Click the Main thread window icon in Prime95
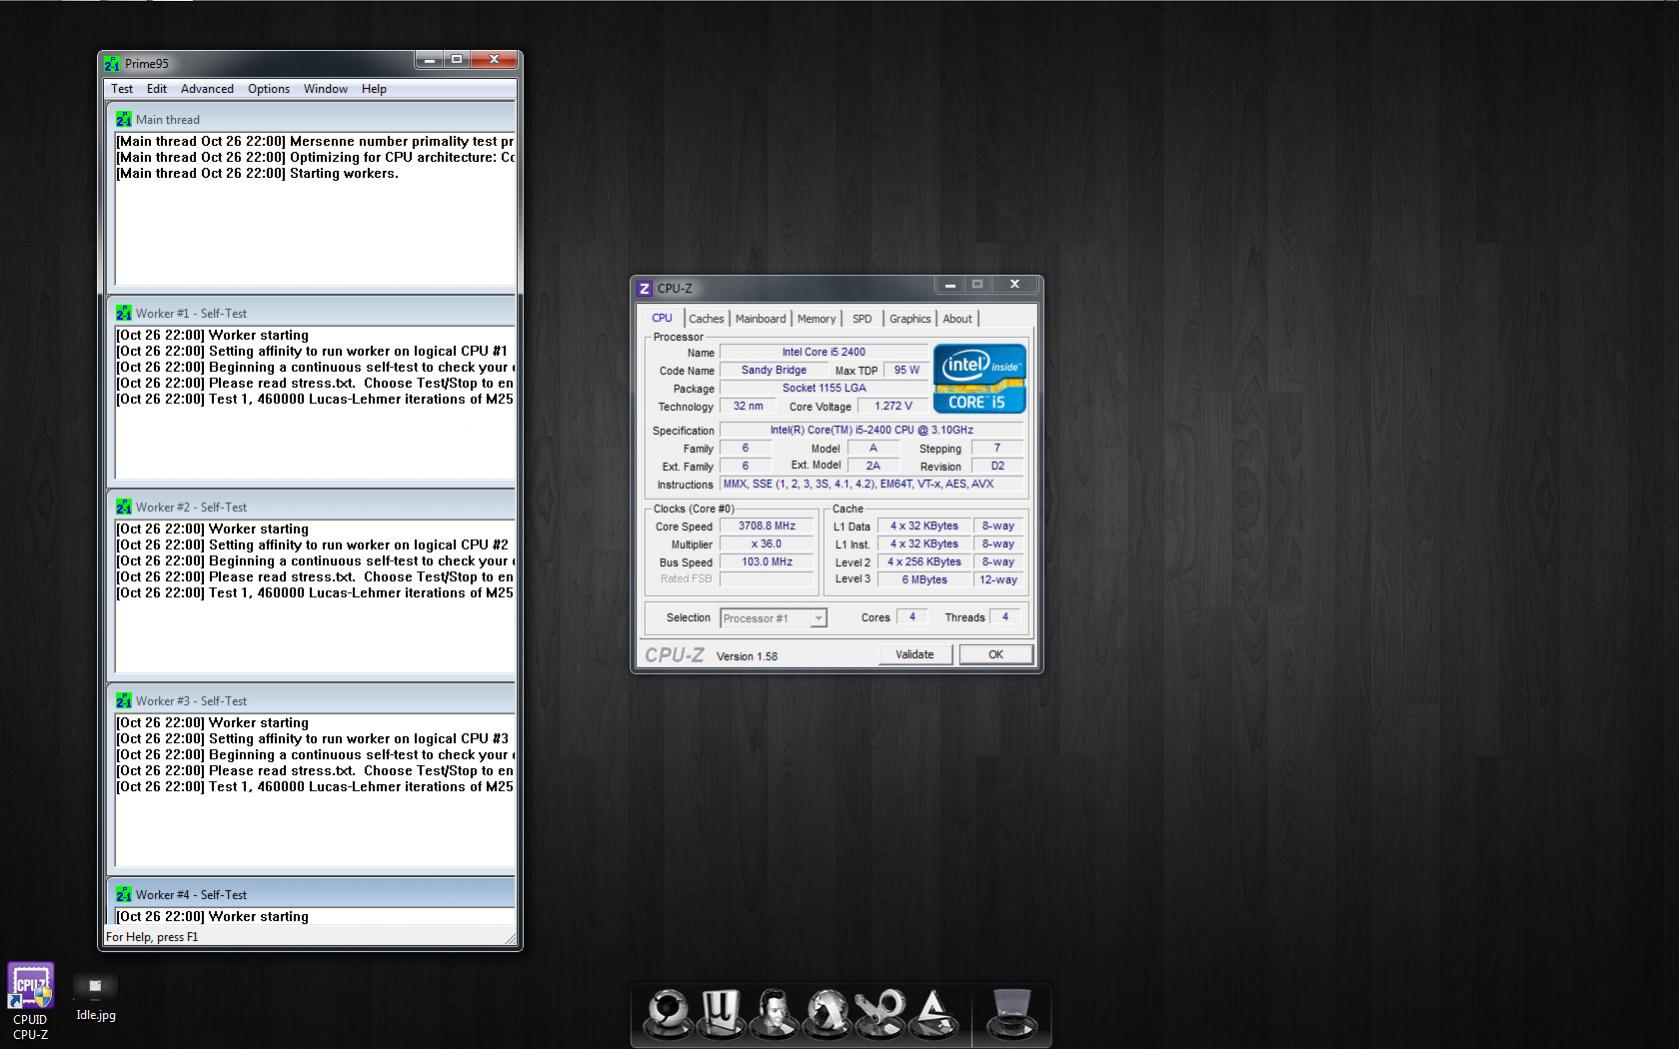Image resolution: width=1679 pixels, height=1049 pixels. [x=123, y=119]
